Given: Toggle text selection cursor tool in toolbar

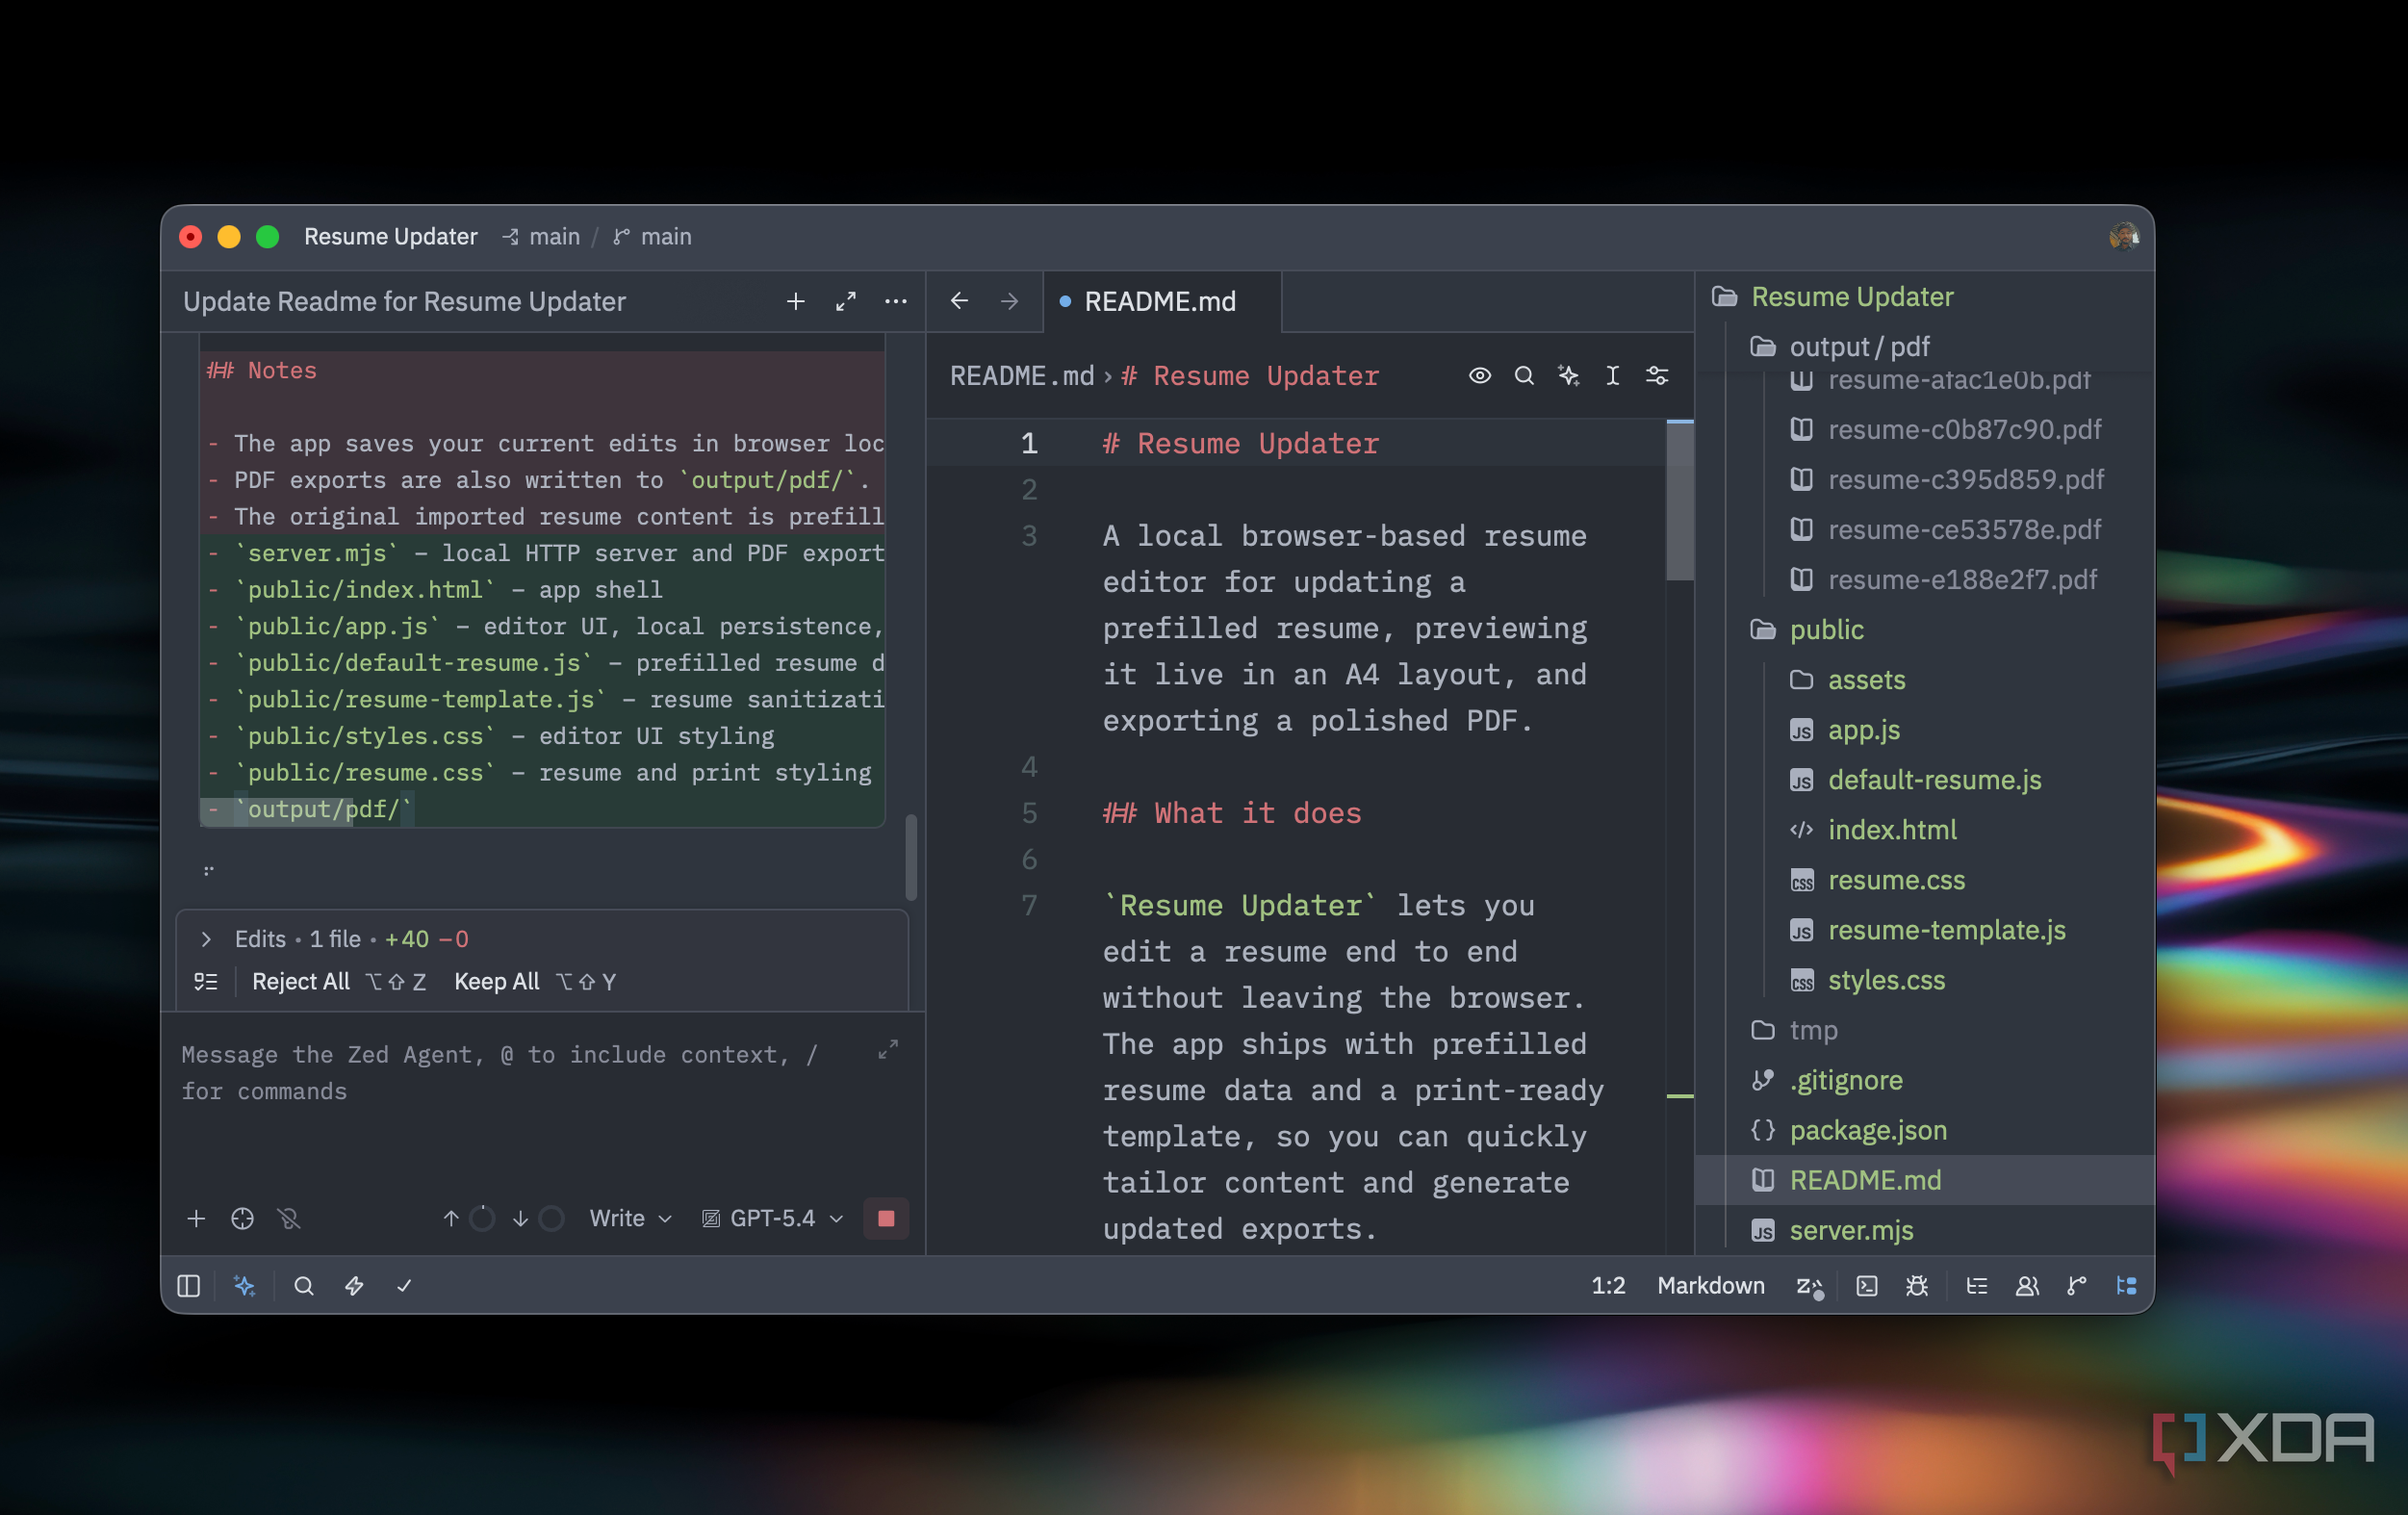Looking at the screenshot, I should [1612, 375].
